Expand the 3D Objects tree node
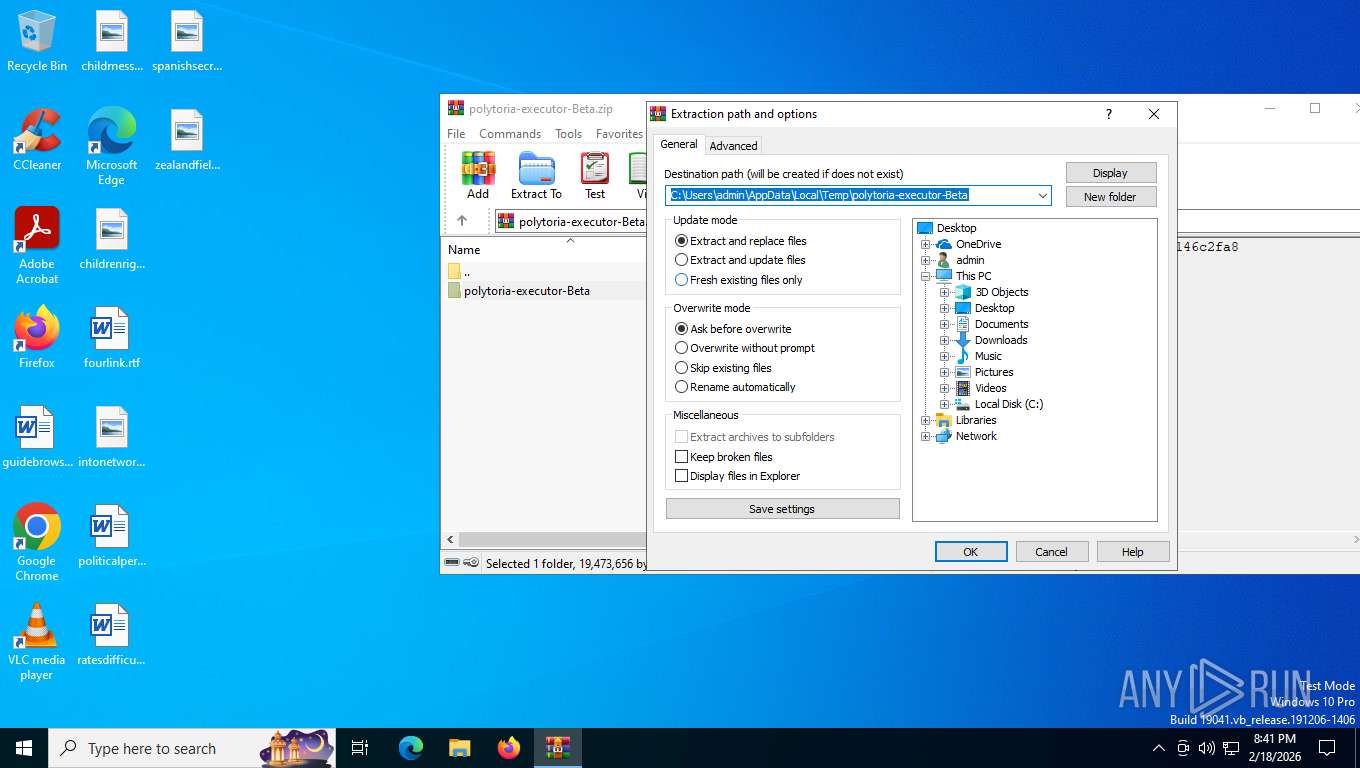This screenshot has width=1360, height=768. tap(945, 292)
